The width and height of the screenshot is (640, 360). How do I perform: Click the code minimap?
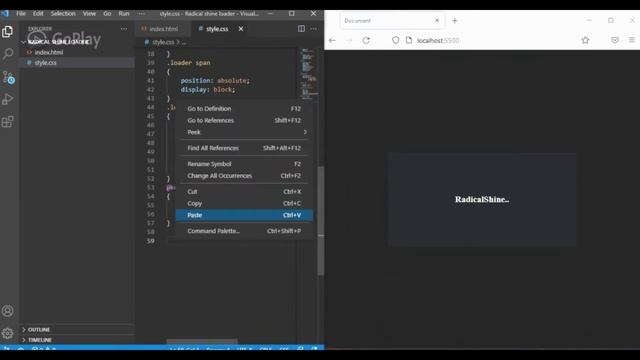click(309, 73)
